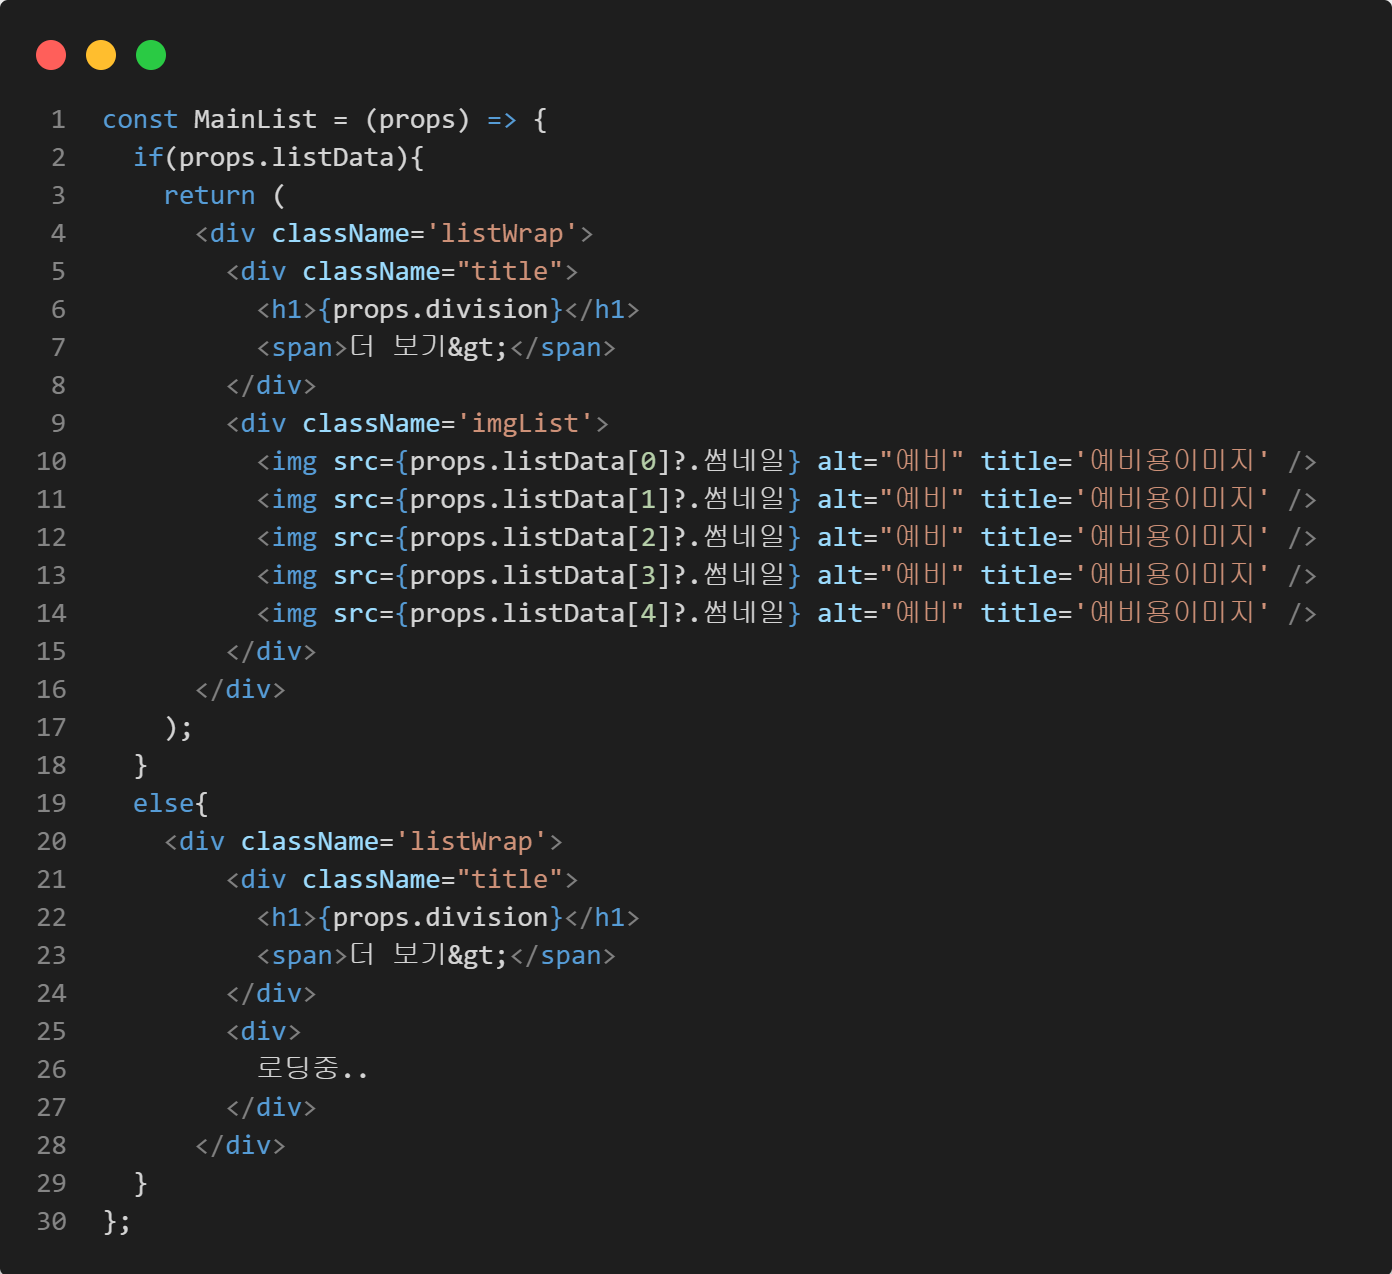Click closing </div> on line 8
This screenshot has height=1274, width=1392.
coord(271,385)
